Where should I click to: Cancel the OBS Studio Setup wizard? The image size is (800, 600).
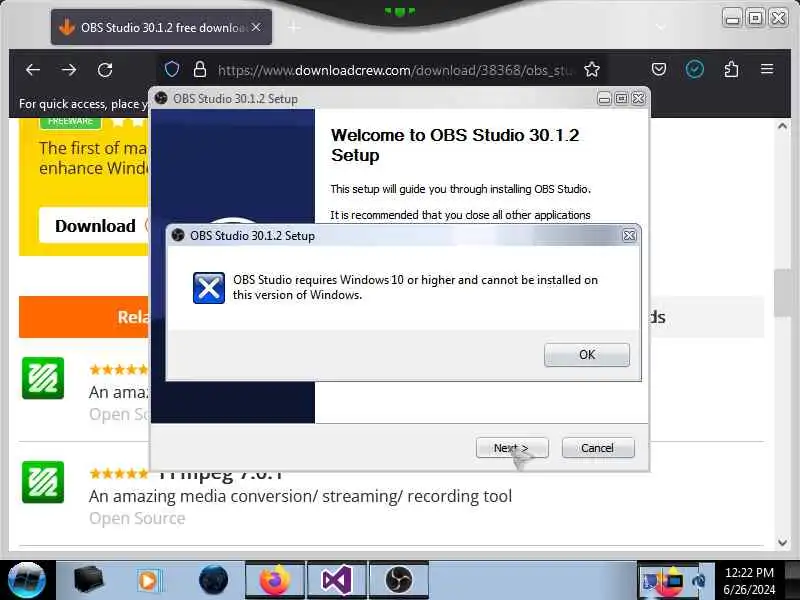598,448
